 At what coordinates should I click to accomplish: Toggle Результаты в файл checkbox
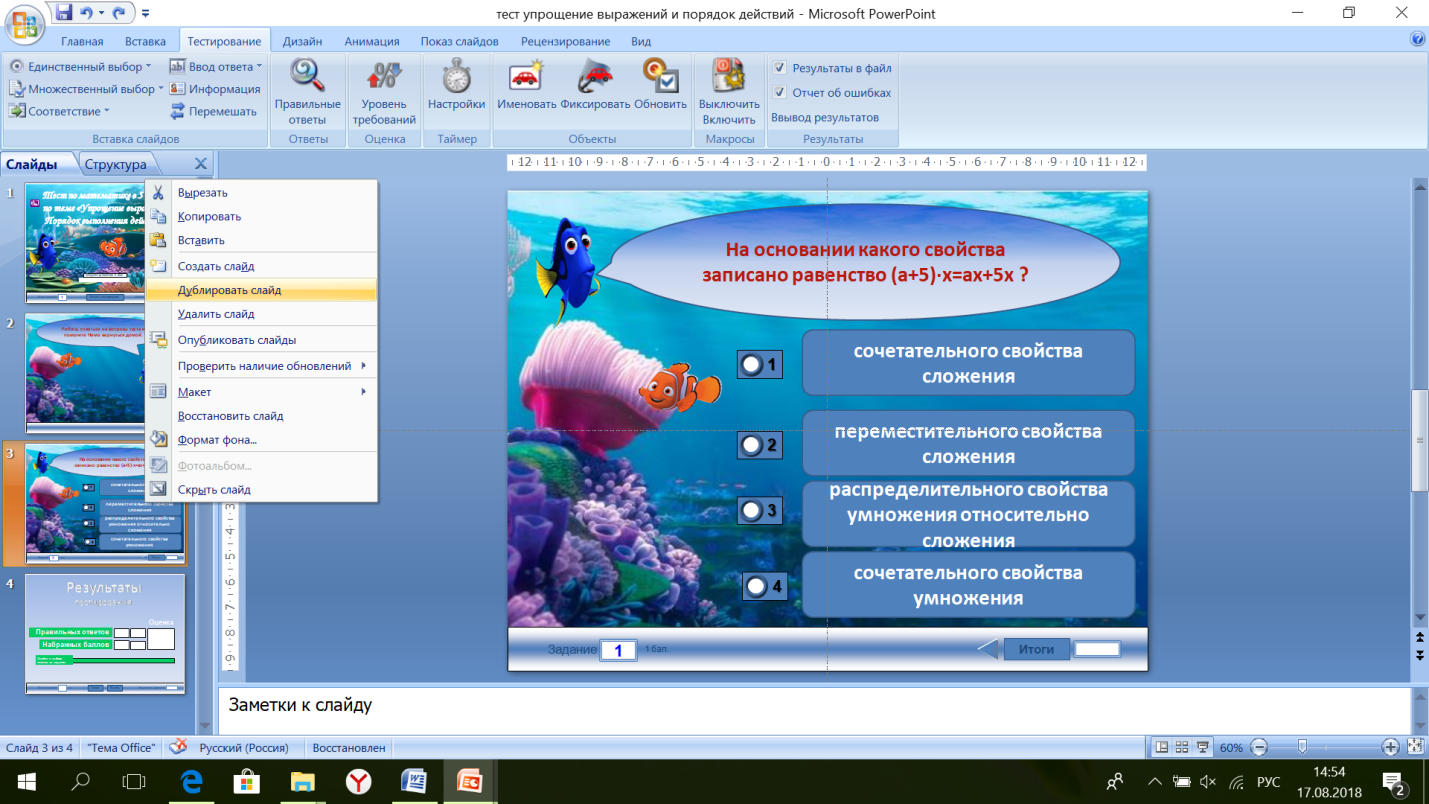tap(781, 68)
